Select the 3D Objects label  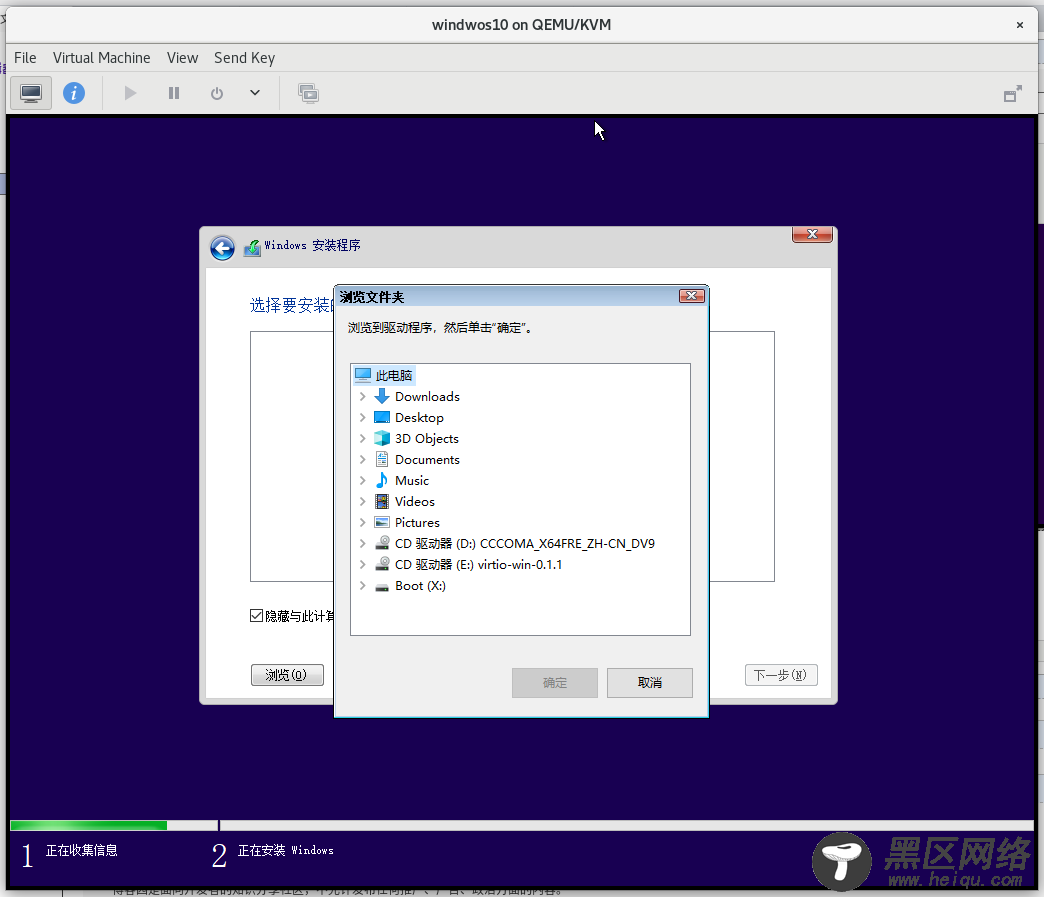427,438
